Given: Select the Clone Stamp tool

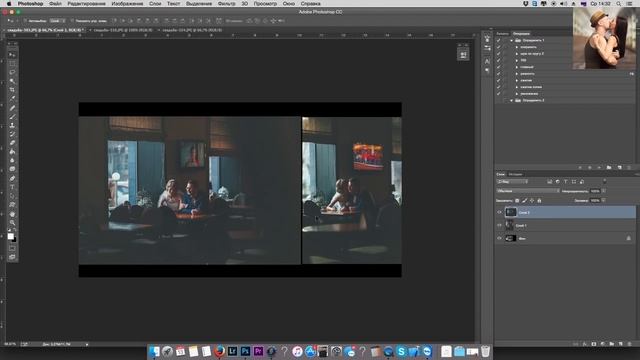Looking at the screenshot, I should (x=12, y=125).
